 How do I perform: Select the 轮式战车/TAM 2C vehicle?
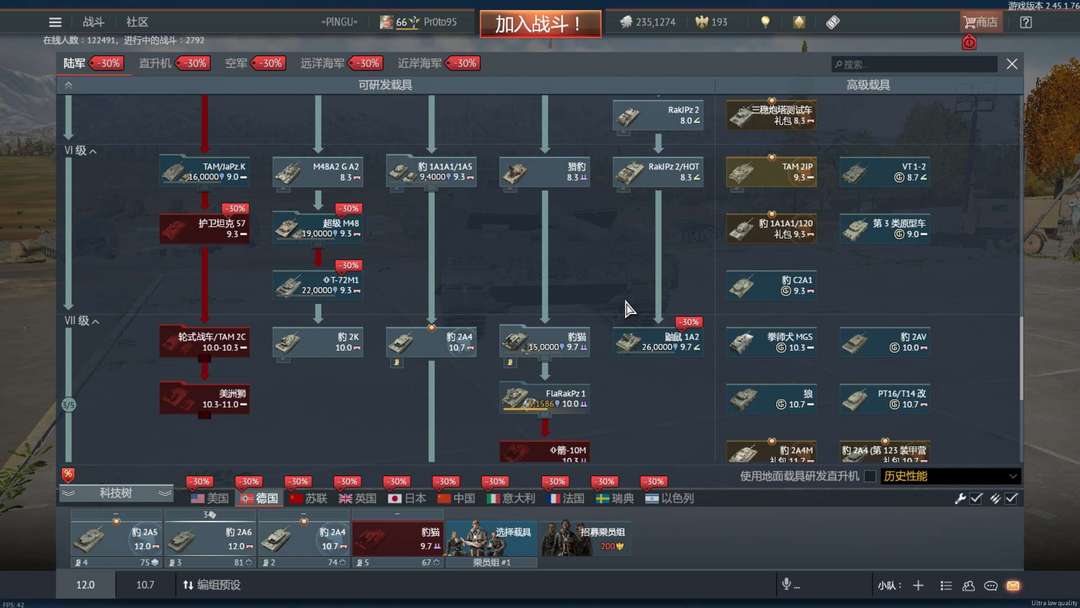click(205, 342)
